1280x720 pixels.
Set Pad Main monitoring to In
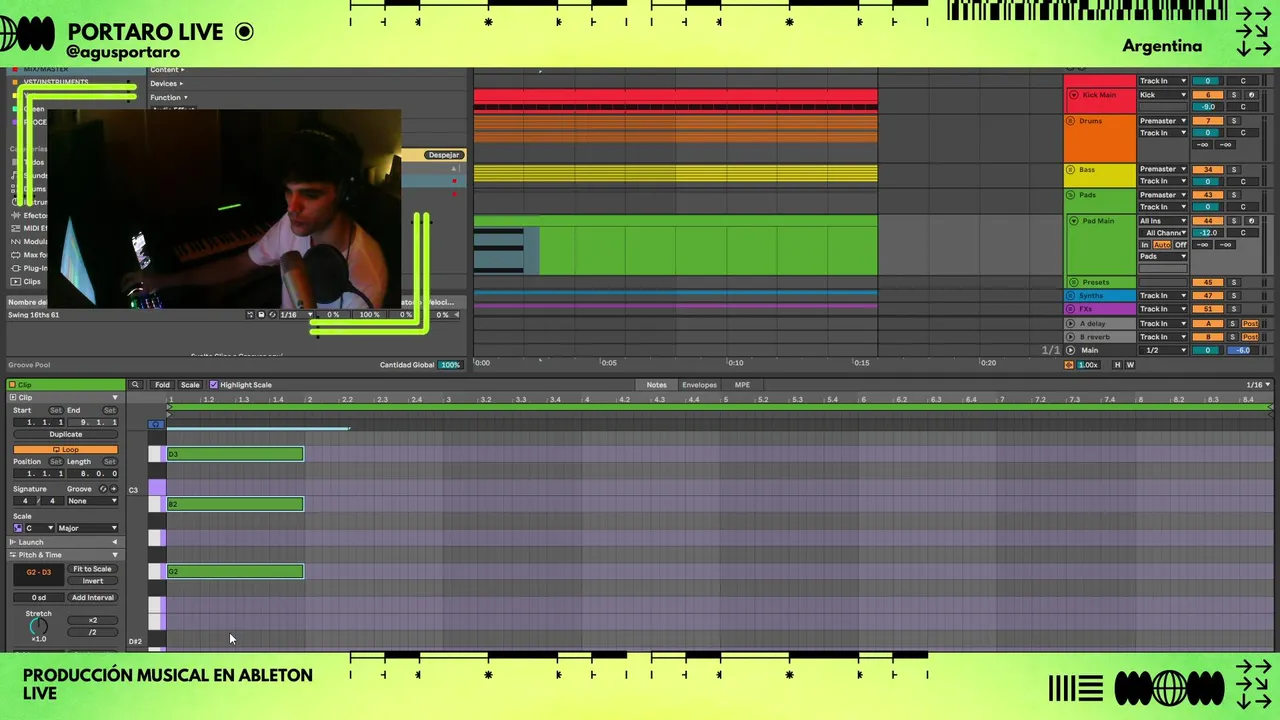pyautogui.click(x=1145, y=245)
